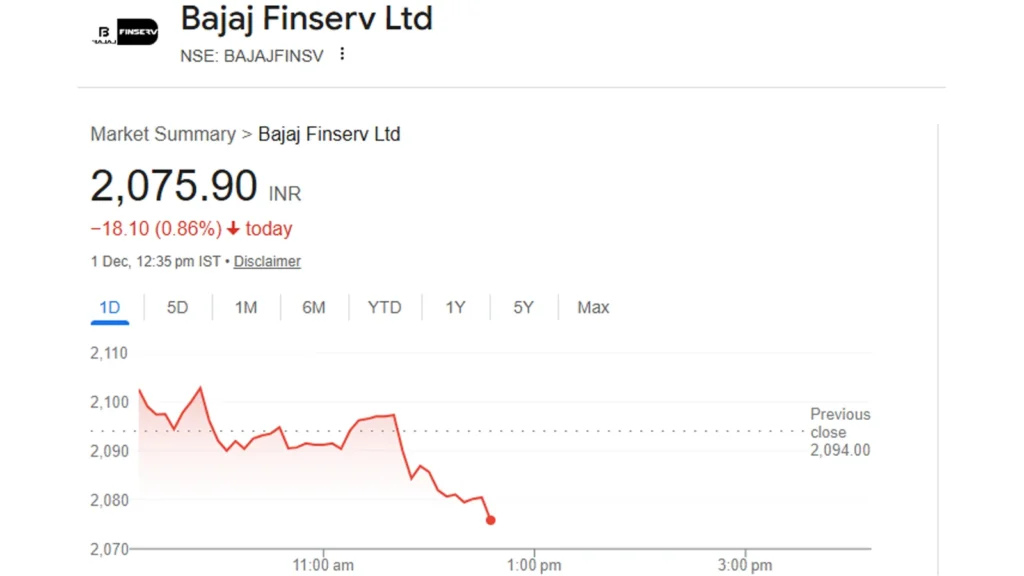This screenshot has height=576, width=1024.
Task: Open the Max historical chart
Action: coord(592,308)
